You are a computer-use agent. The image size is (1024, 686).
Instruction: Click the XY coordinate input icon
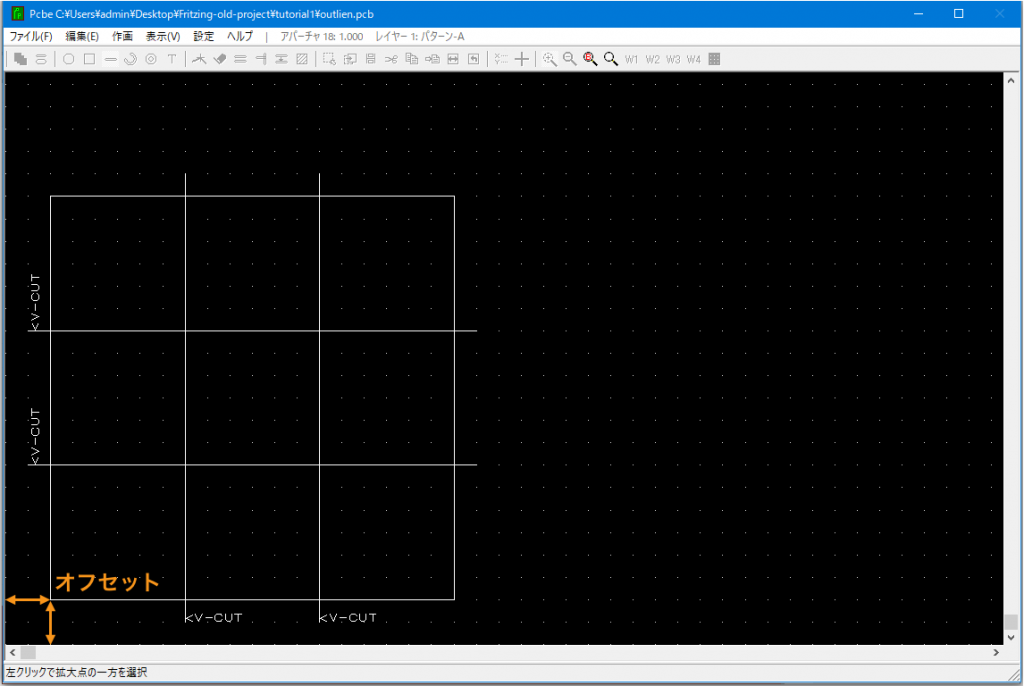pyautogui.click(x=501, y=59)
